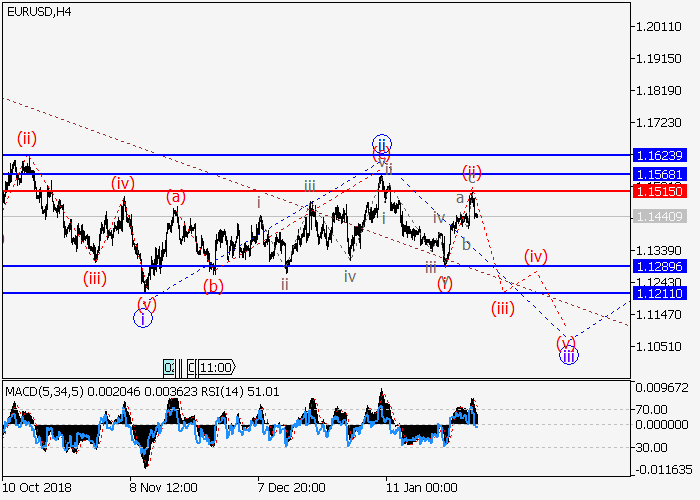Screen dimensions: 700x500
Task: Select the 1.16239 blue price level tag
Action: 658,156
